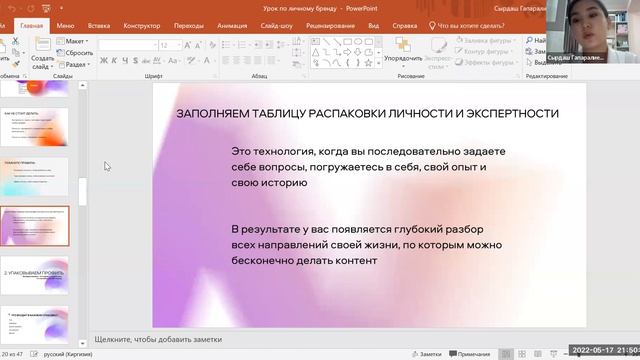This screenshot has height=360, width=640.
Task: Click the text highlight color button
Action: [191, 60]
